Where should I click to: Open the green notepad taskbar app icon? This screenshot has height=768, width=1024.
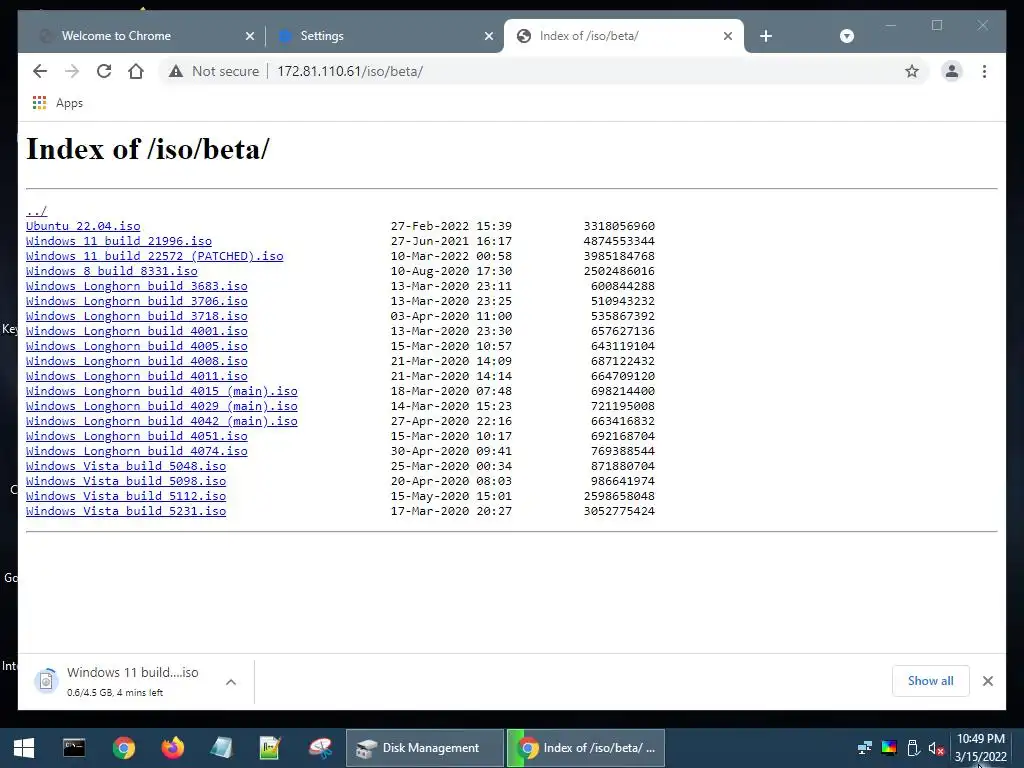click(270, 748)
